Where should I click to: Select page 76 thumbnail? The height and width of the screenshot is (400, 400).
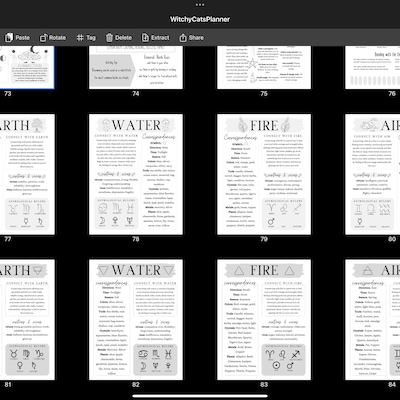tap(373, 68)
